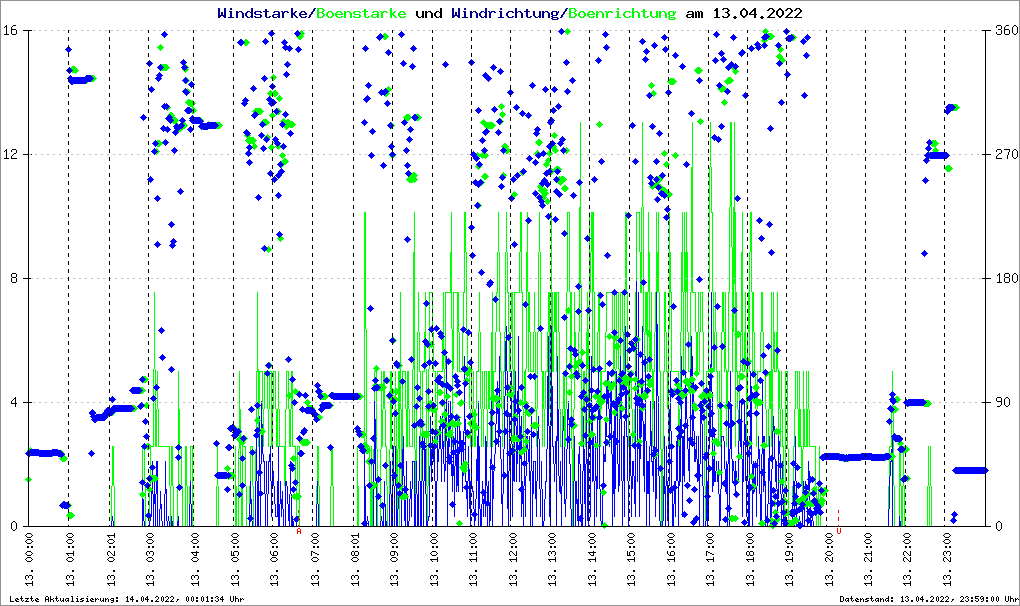Click time label '13. 23:00'
This screenshot has width=1020, height=606.
coord(946,559)
